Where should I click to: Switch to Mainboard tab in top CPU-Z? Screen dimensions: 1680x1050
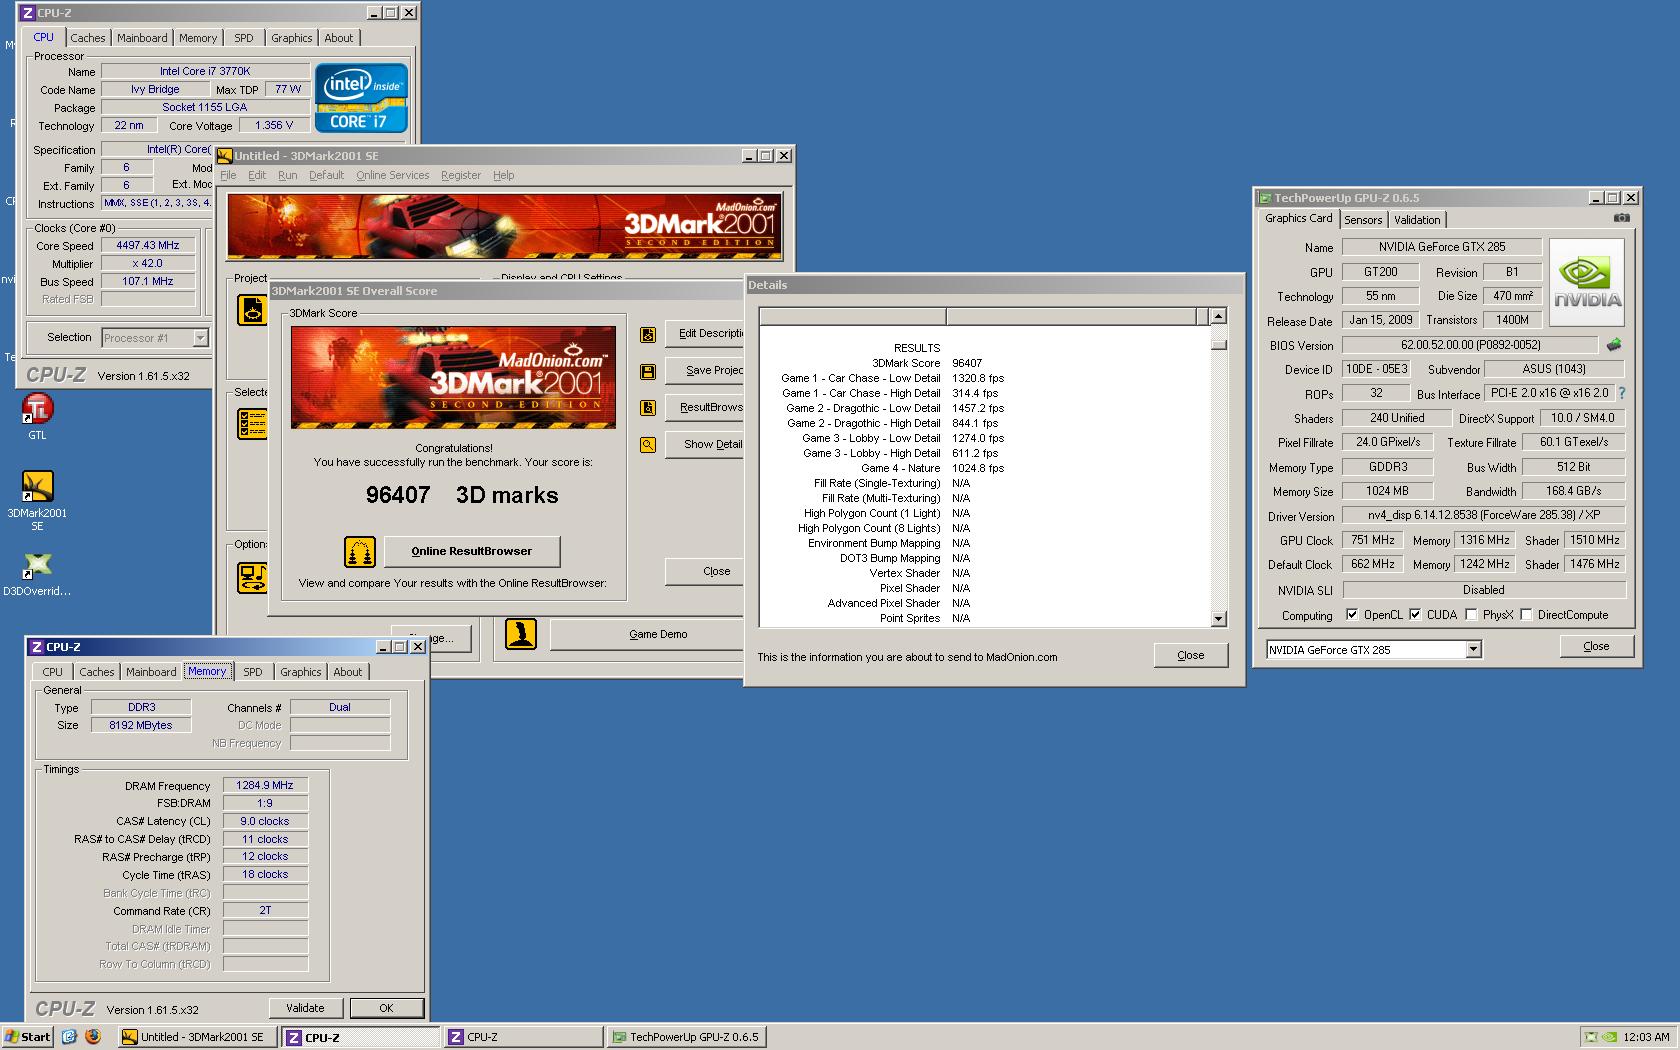(x=142, y=38)
